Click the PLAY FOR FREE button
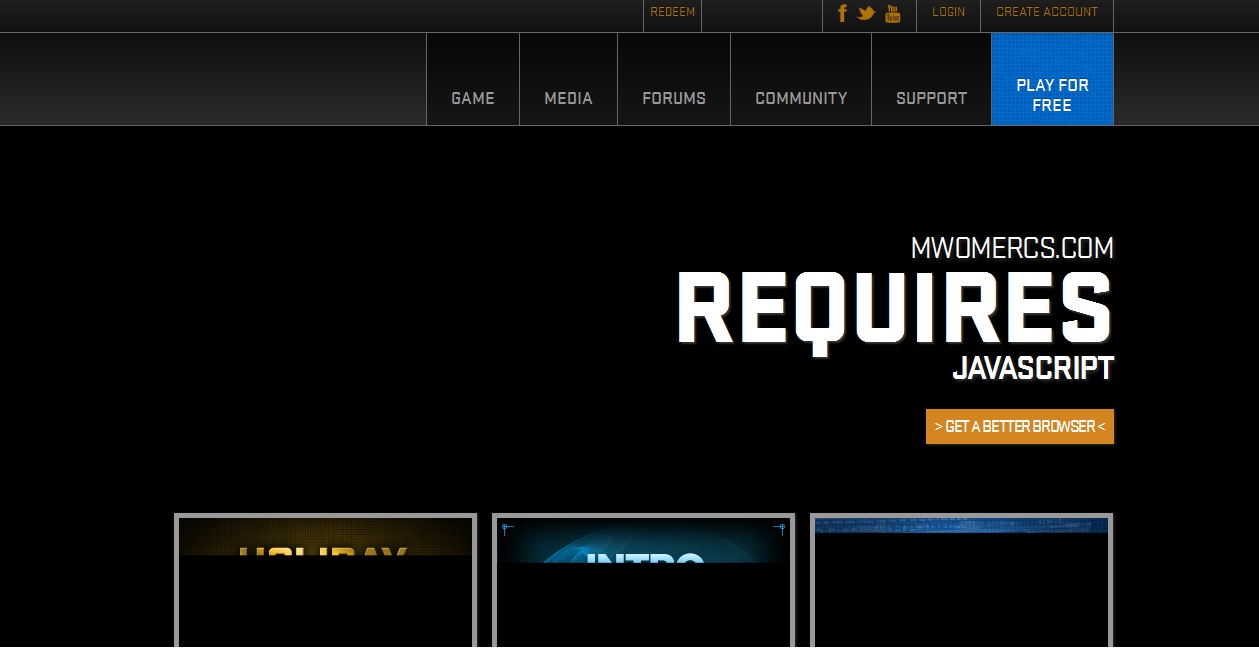This screenshot has height=648, width=1259. (x=1052, y=79)
